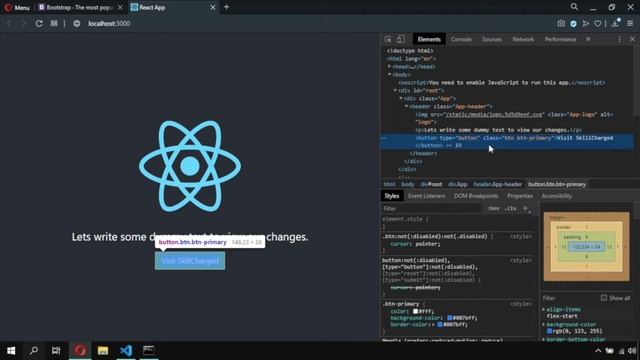Collapse the body element node
Image resolution: width=640 pixels, height=360 pixels.
coord(389,75)
